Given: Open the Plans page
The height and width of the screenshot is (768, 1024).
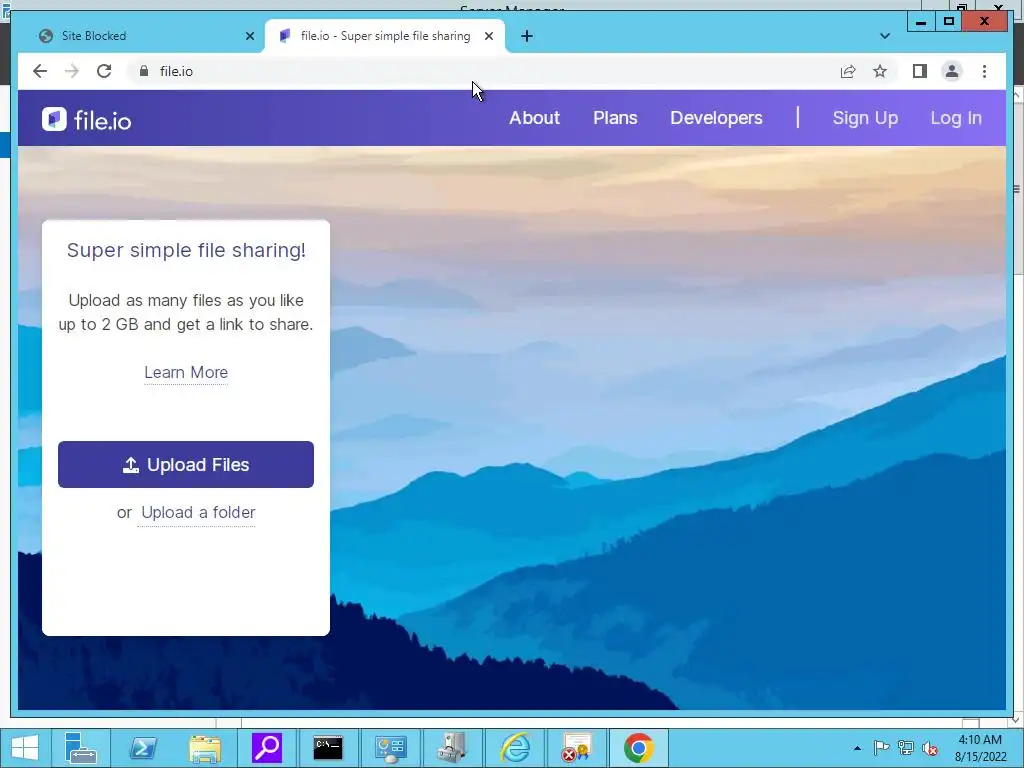Looking at the screenshot, I should 615,118.
